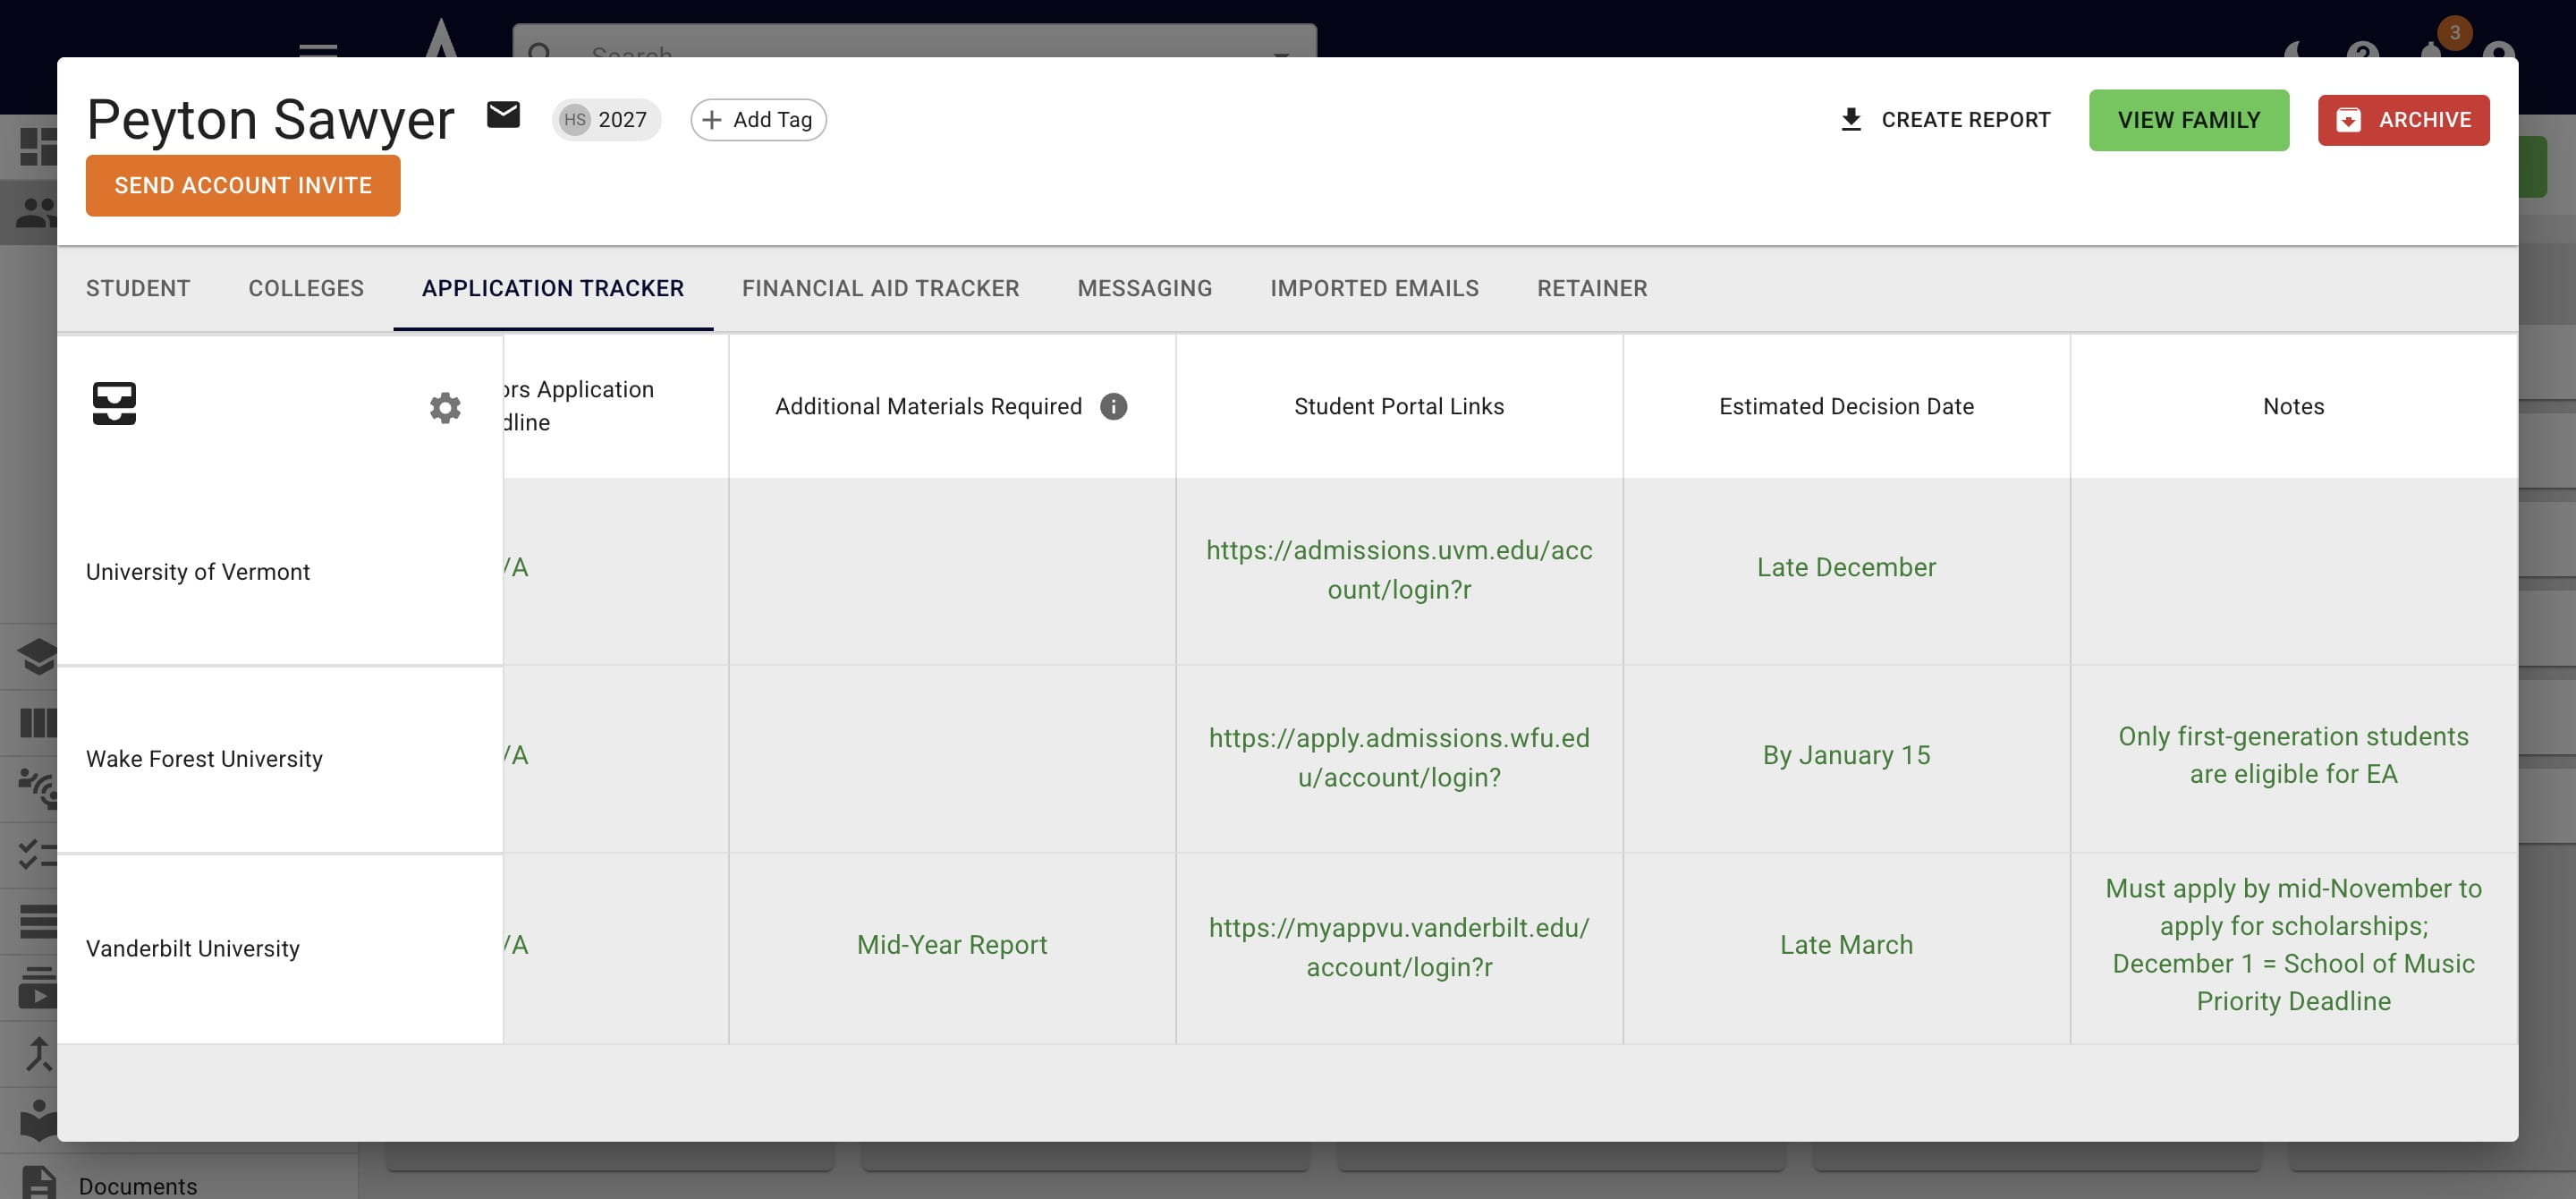Image resolution: width=2576 pixels, height=1199 pixels.
Task: Open the Documents icon in the background sidebar
Action: pos(38,1183)
